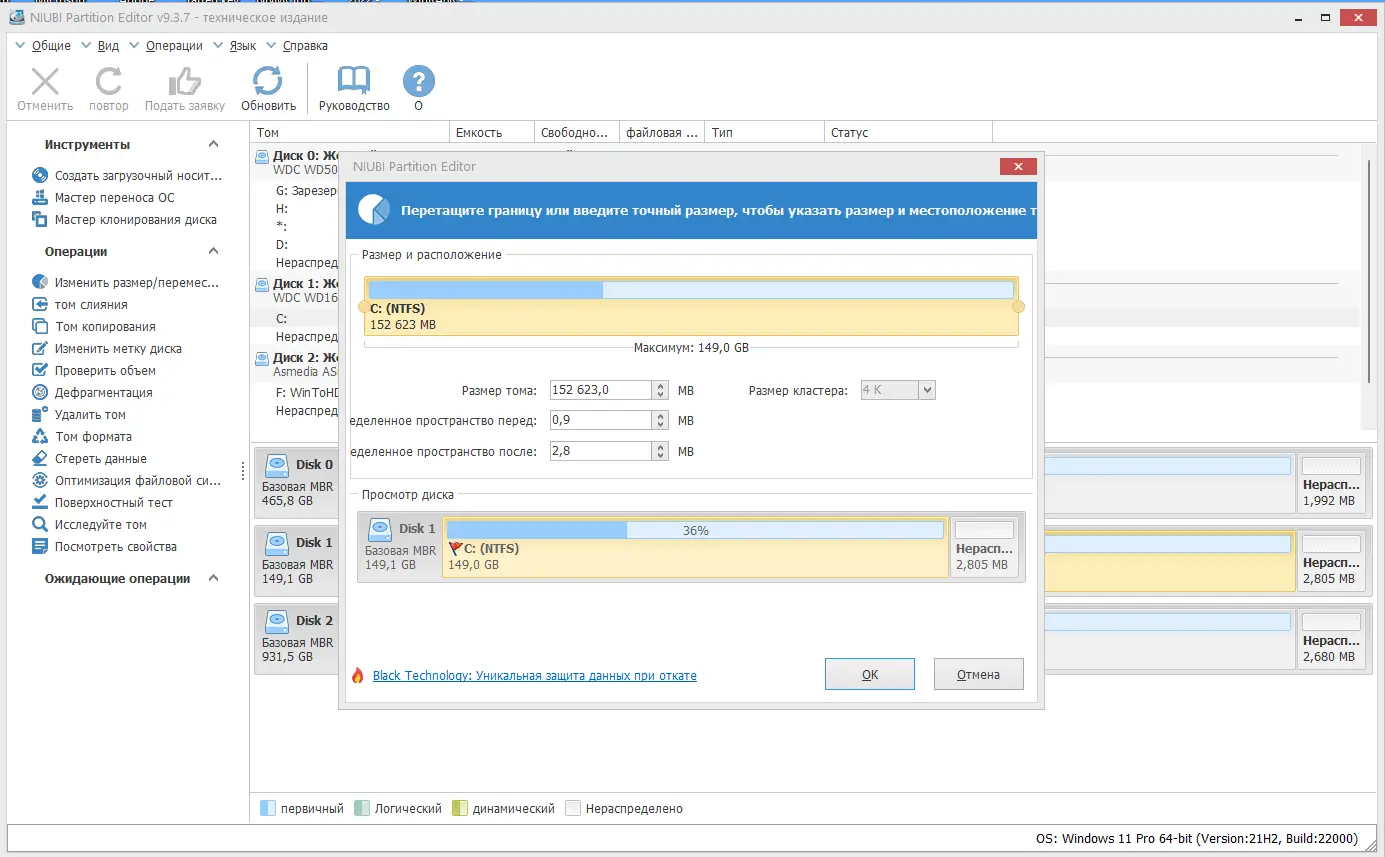The width and height of the screenshot is (1385, 857).
Task: Click the 2,680 MB unallocated block
Action: pyautogui.click(x=1331, y=639)
